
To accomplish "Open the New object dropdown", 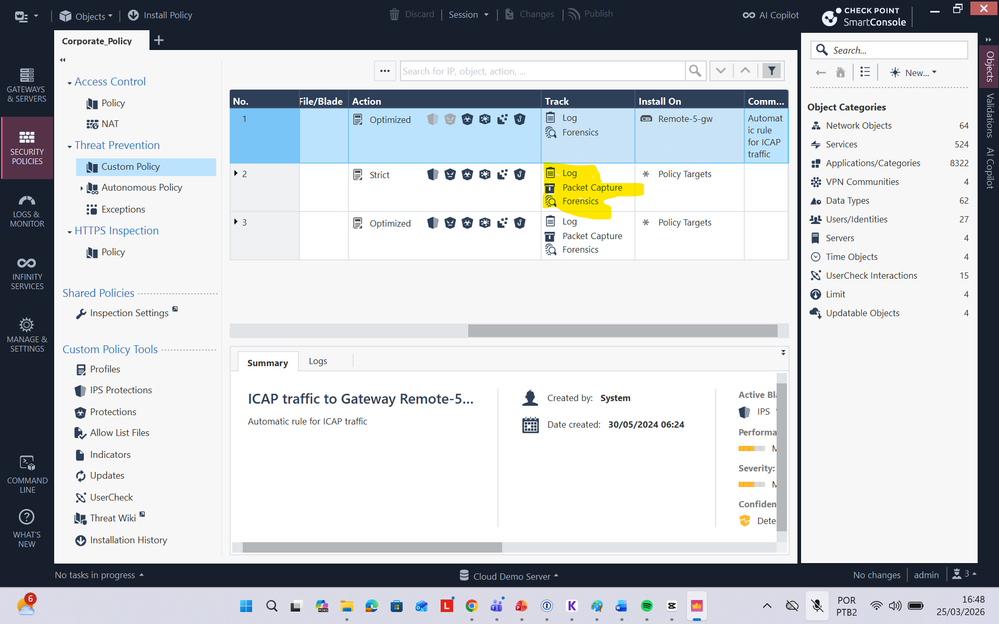I will click(x=913, y=73).
